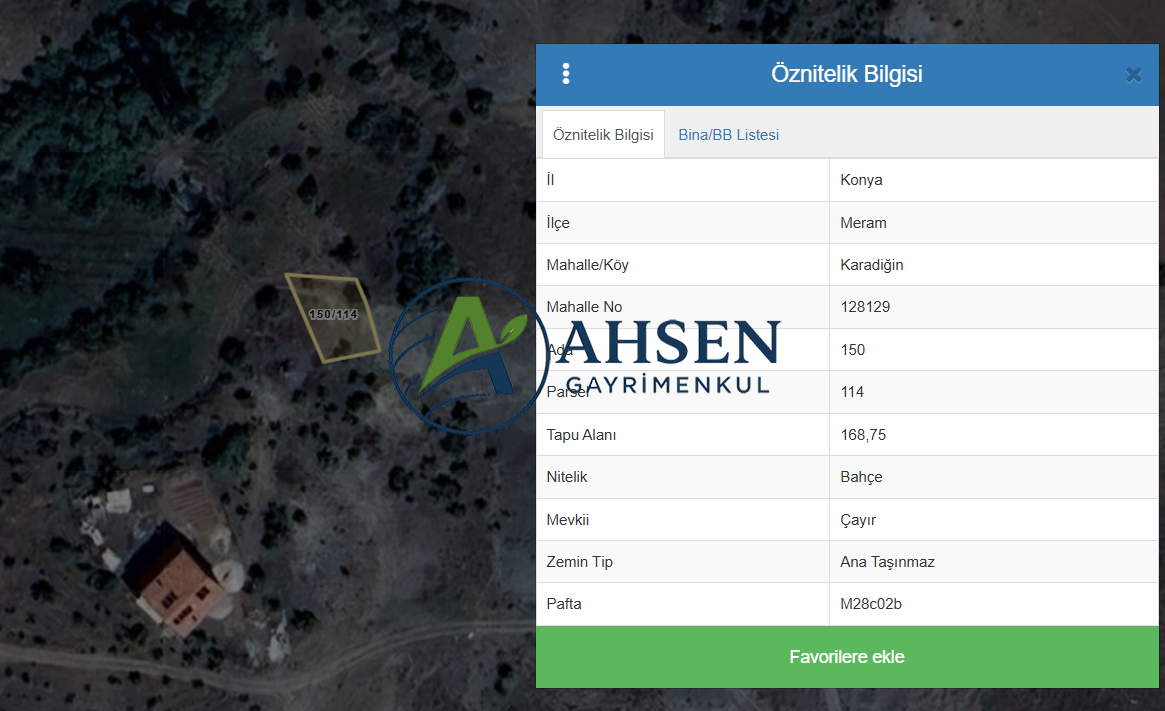The width and height of the screenshot is (1165, 711).
Task: Click the 150/114 parcel on the map
Action: click(333, 316)
